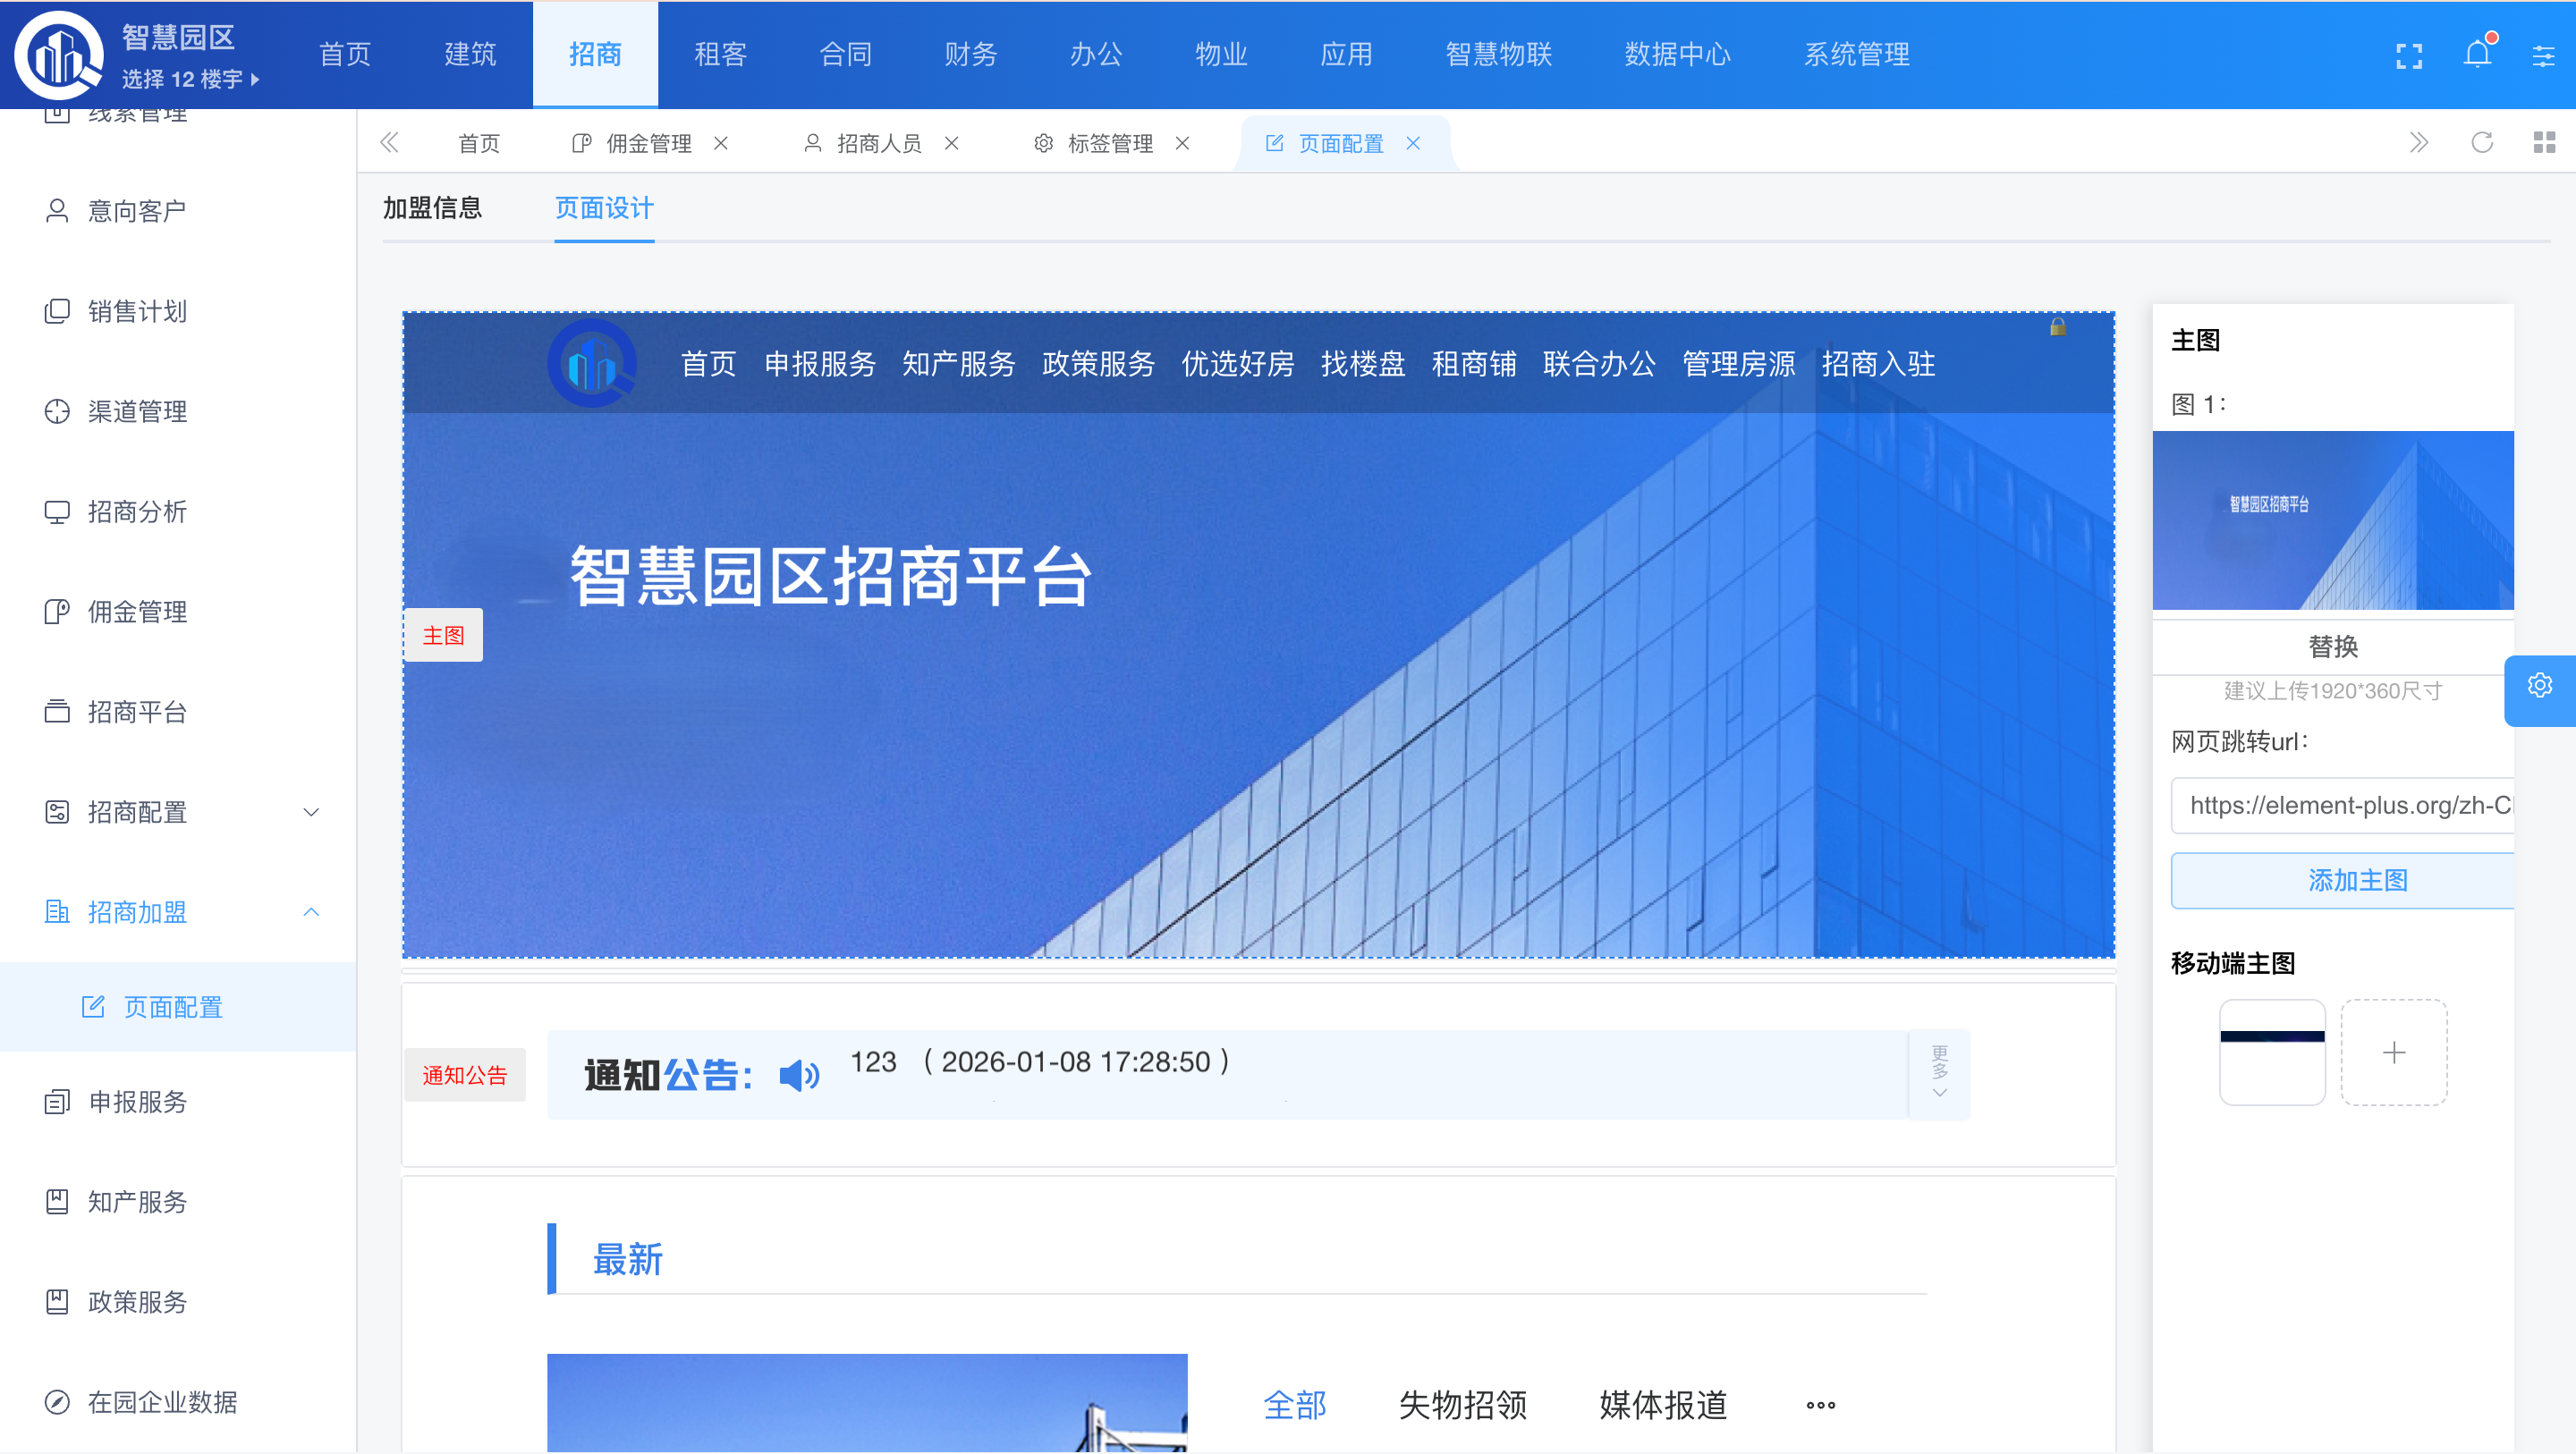
Task: Close the 标签管理 tab
Action: tap(1182, 144)
